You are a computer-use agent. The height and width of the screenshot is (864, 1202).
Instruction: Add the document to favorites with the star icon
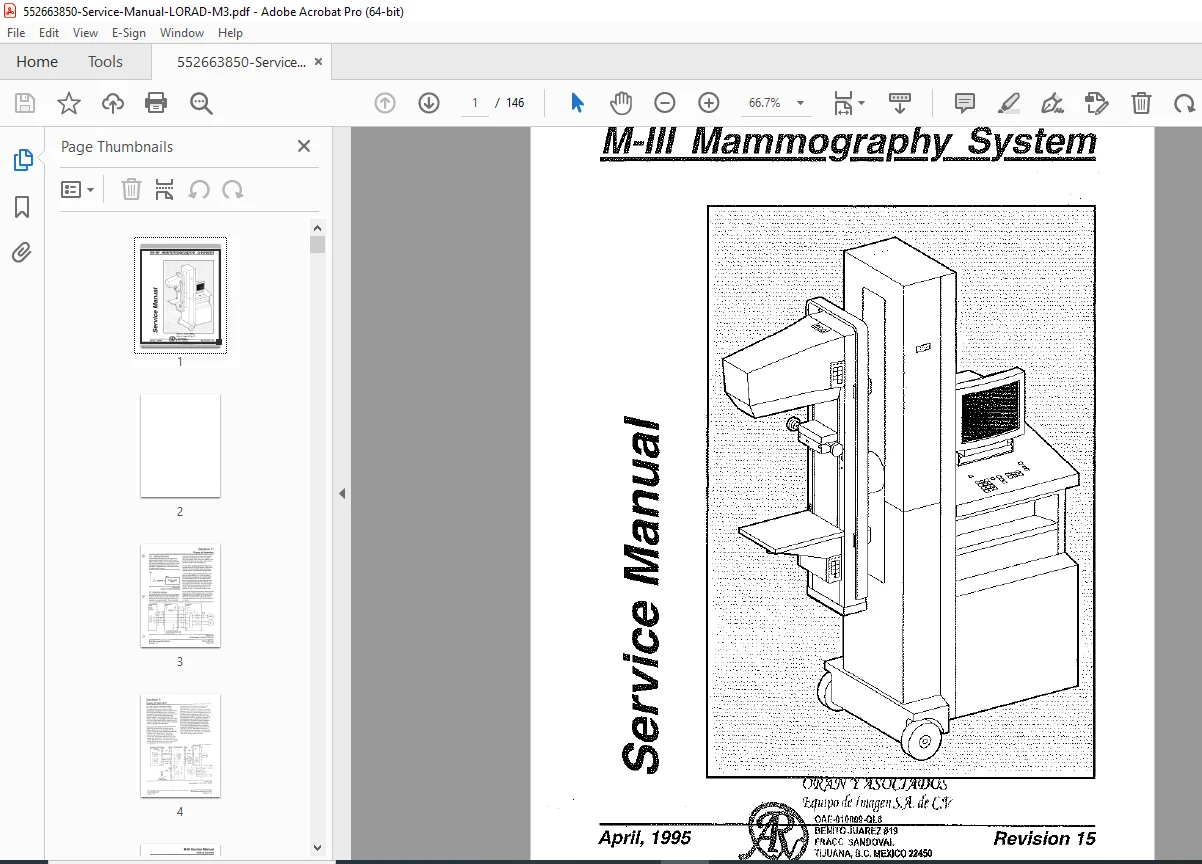(69, 103)
